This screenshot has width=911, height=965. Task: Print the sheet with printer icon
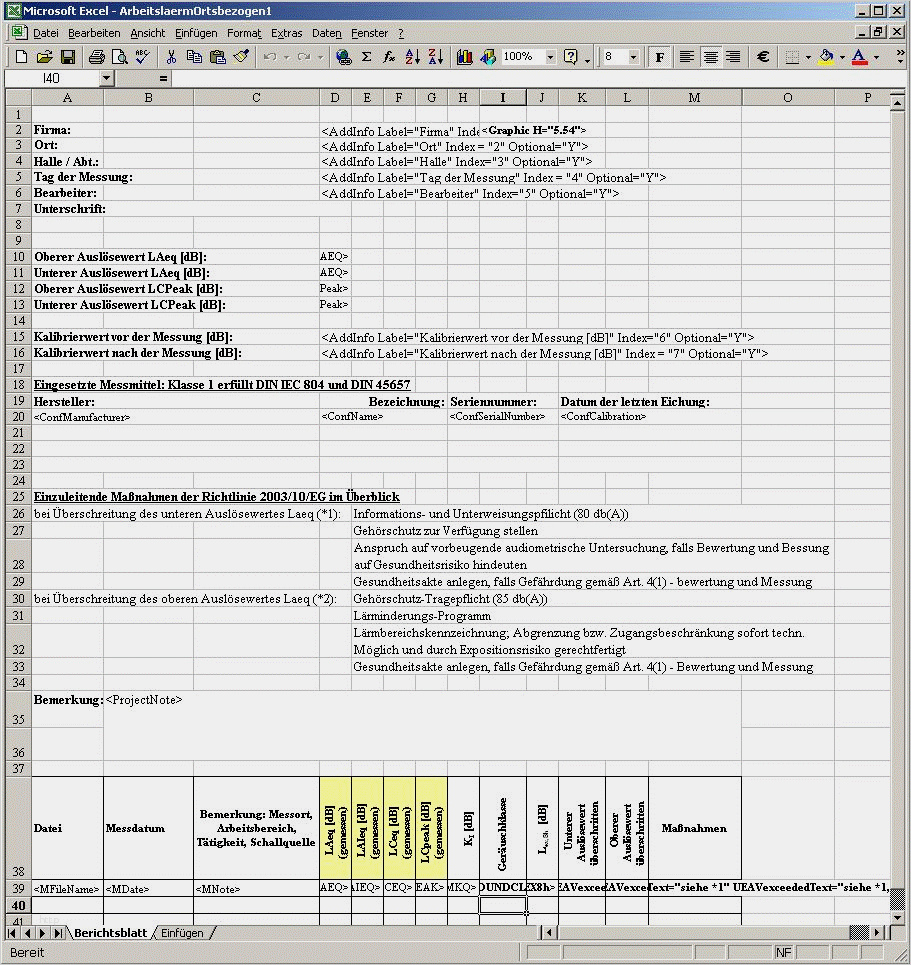click(97, 57)
